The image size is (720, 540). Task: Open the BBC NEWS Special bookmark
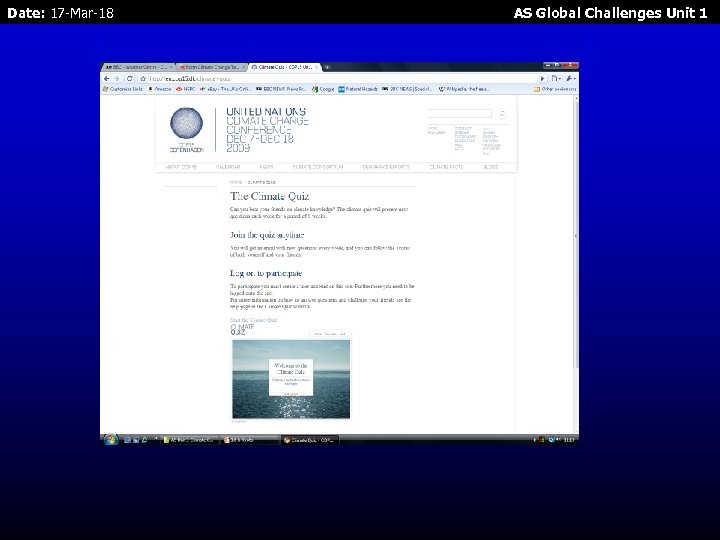coord(407,89)
